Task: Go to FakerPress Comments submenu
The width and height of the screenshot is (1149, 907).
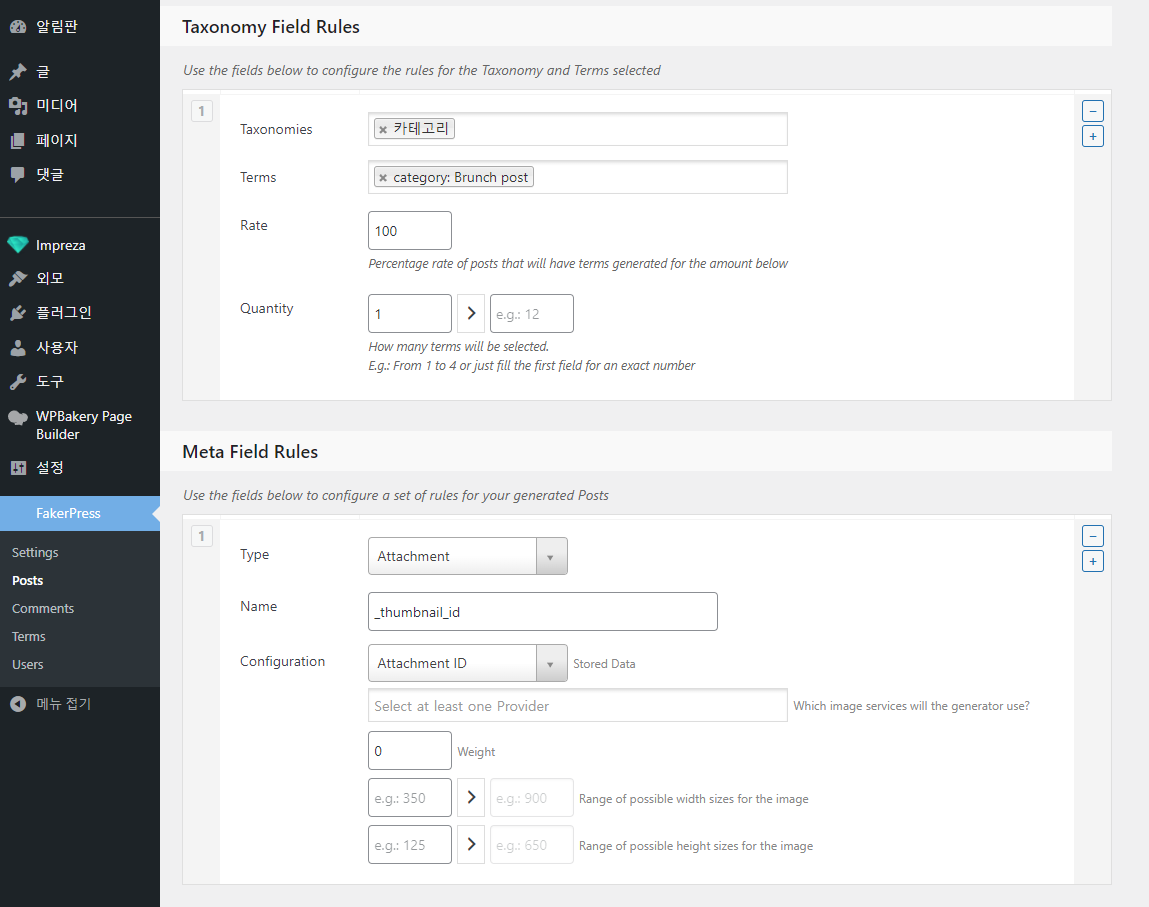Action: [43, 609]
